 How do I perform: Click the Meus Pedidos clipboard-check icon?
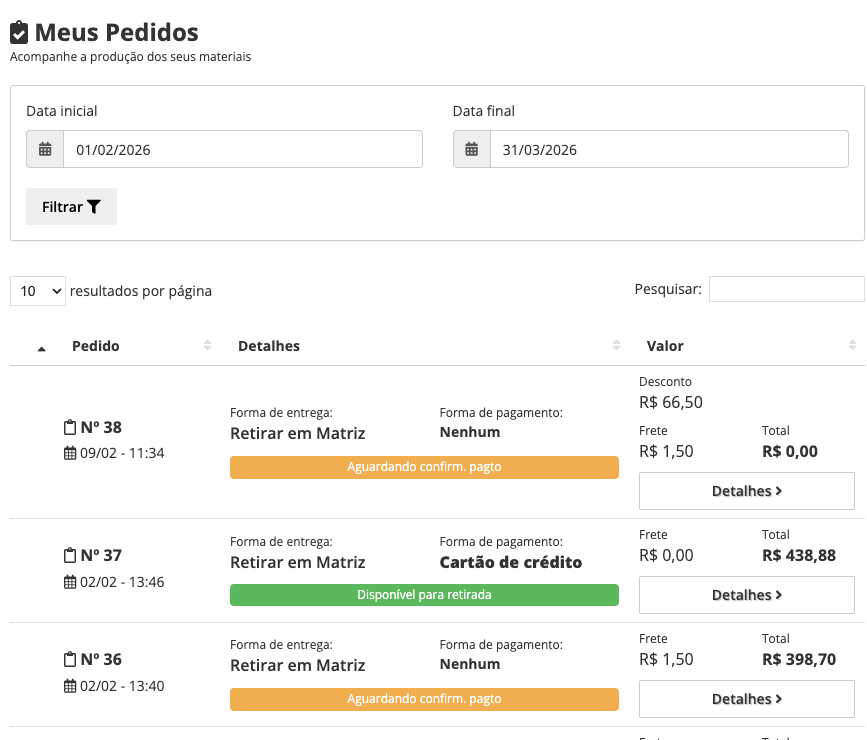click(x=19, y=33)
